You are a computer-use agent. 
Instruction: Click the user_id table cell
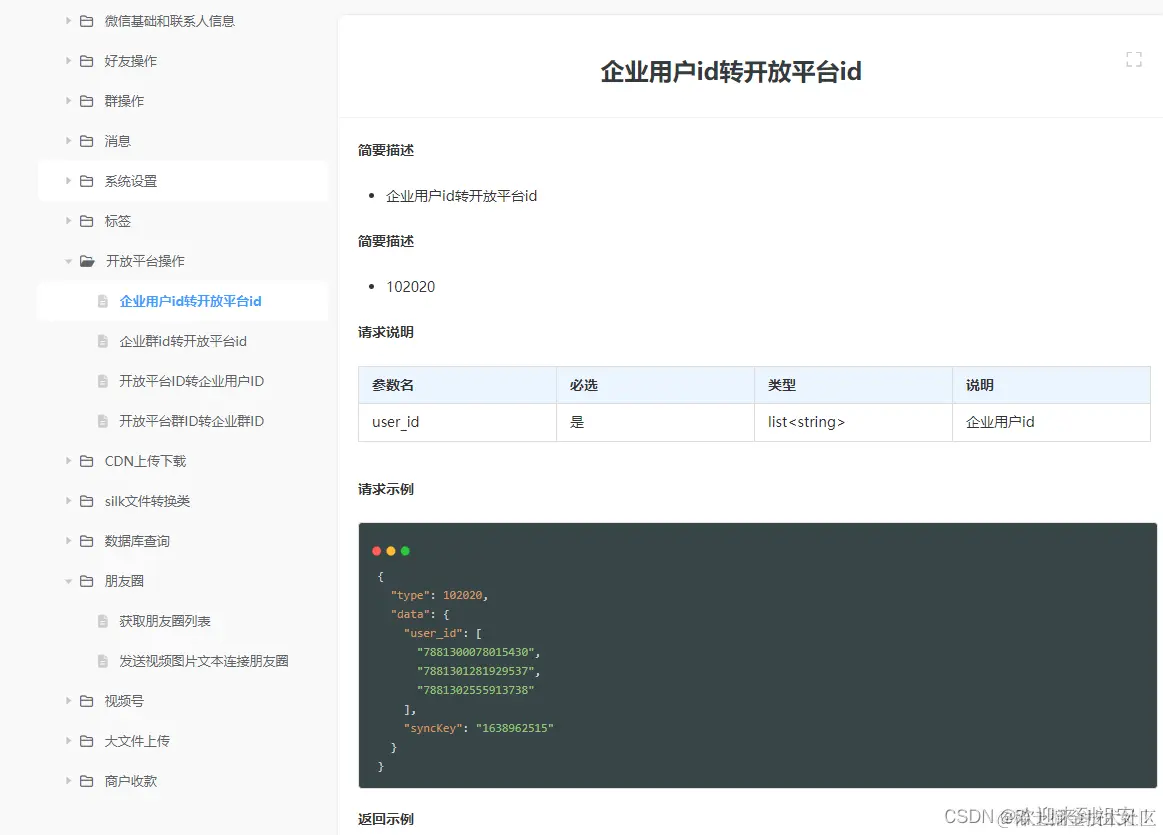click(x=458, y=423)
